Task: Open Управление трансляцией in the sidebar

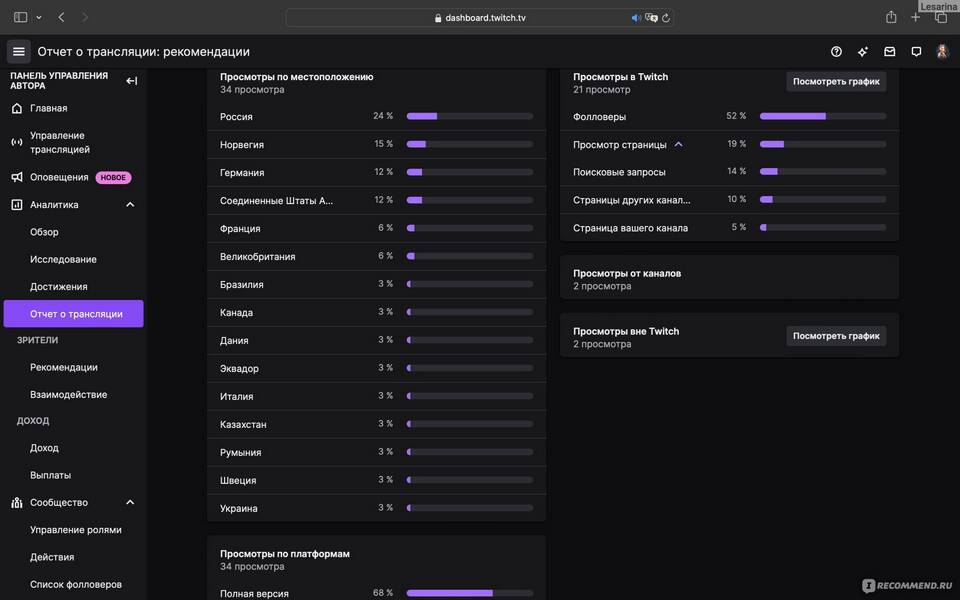Action: tap(59, 143)
